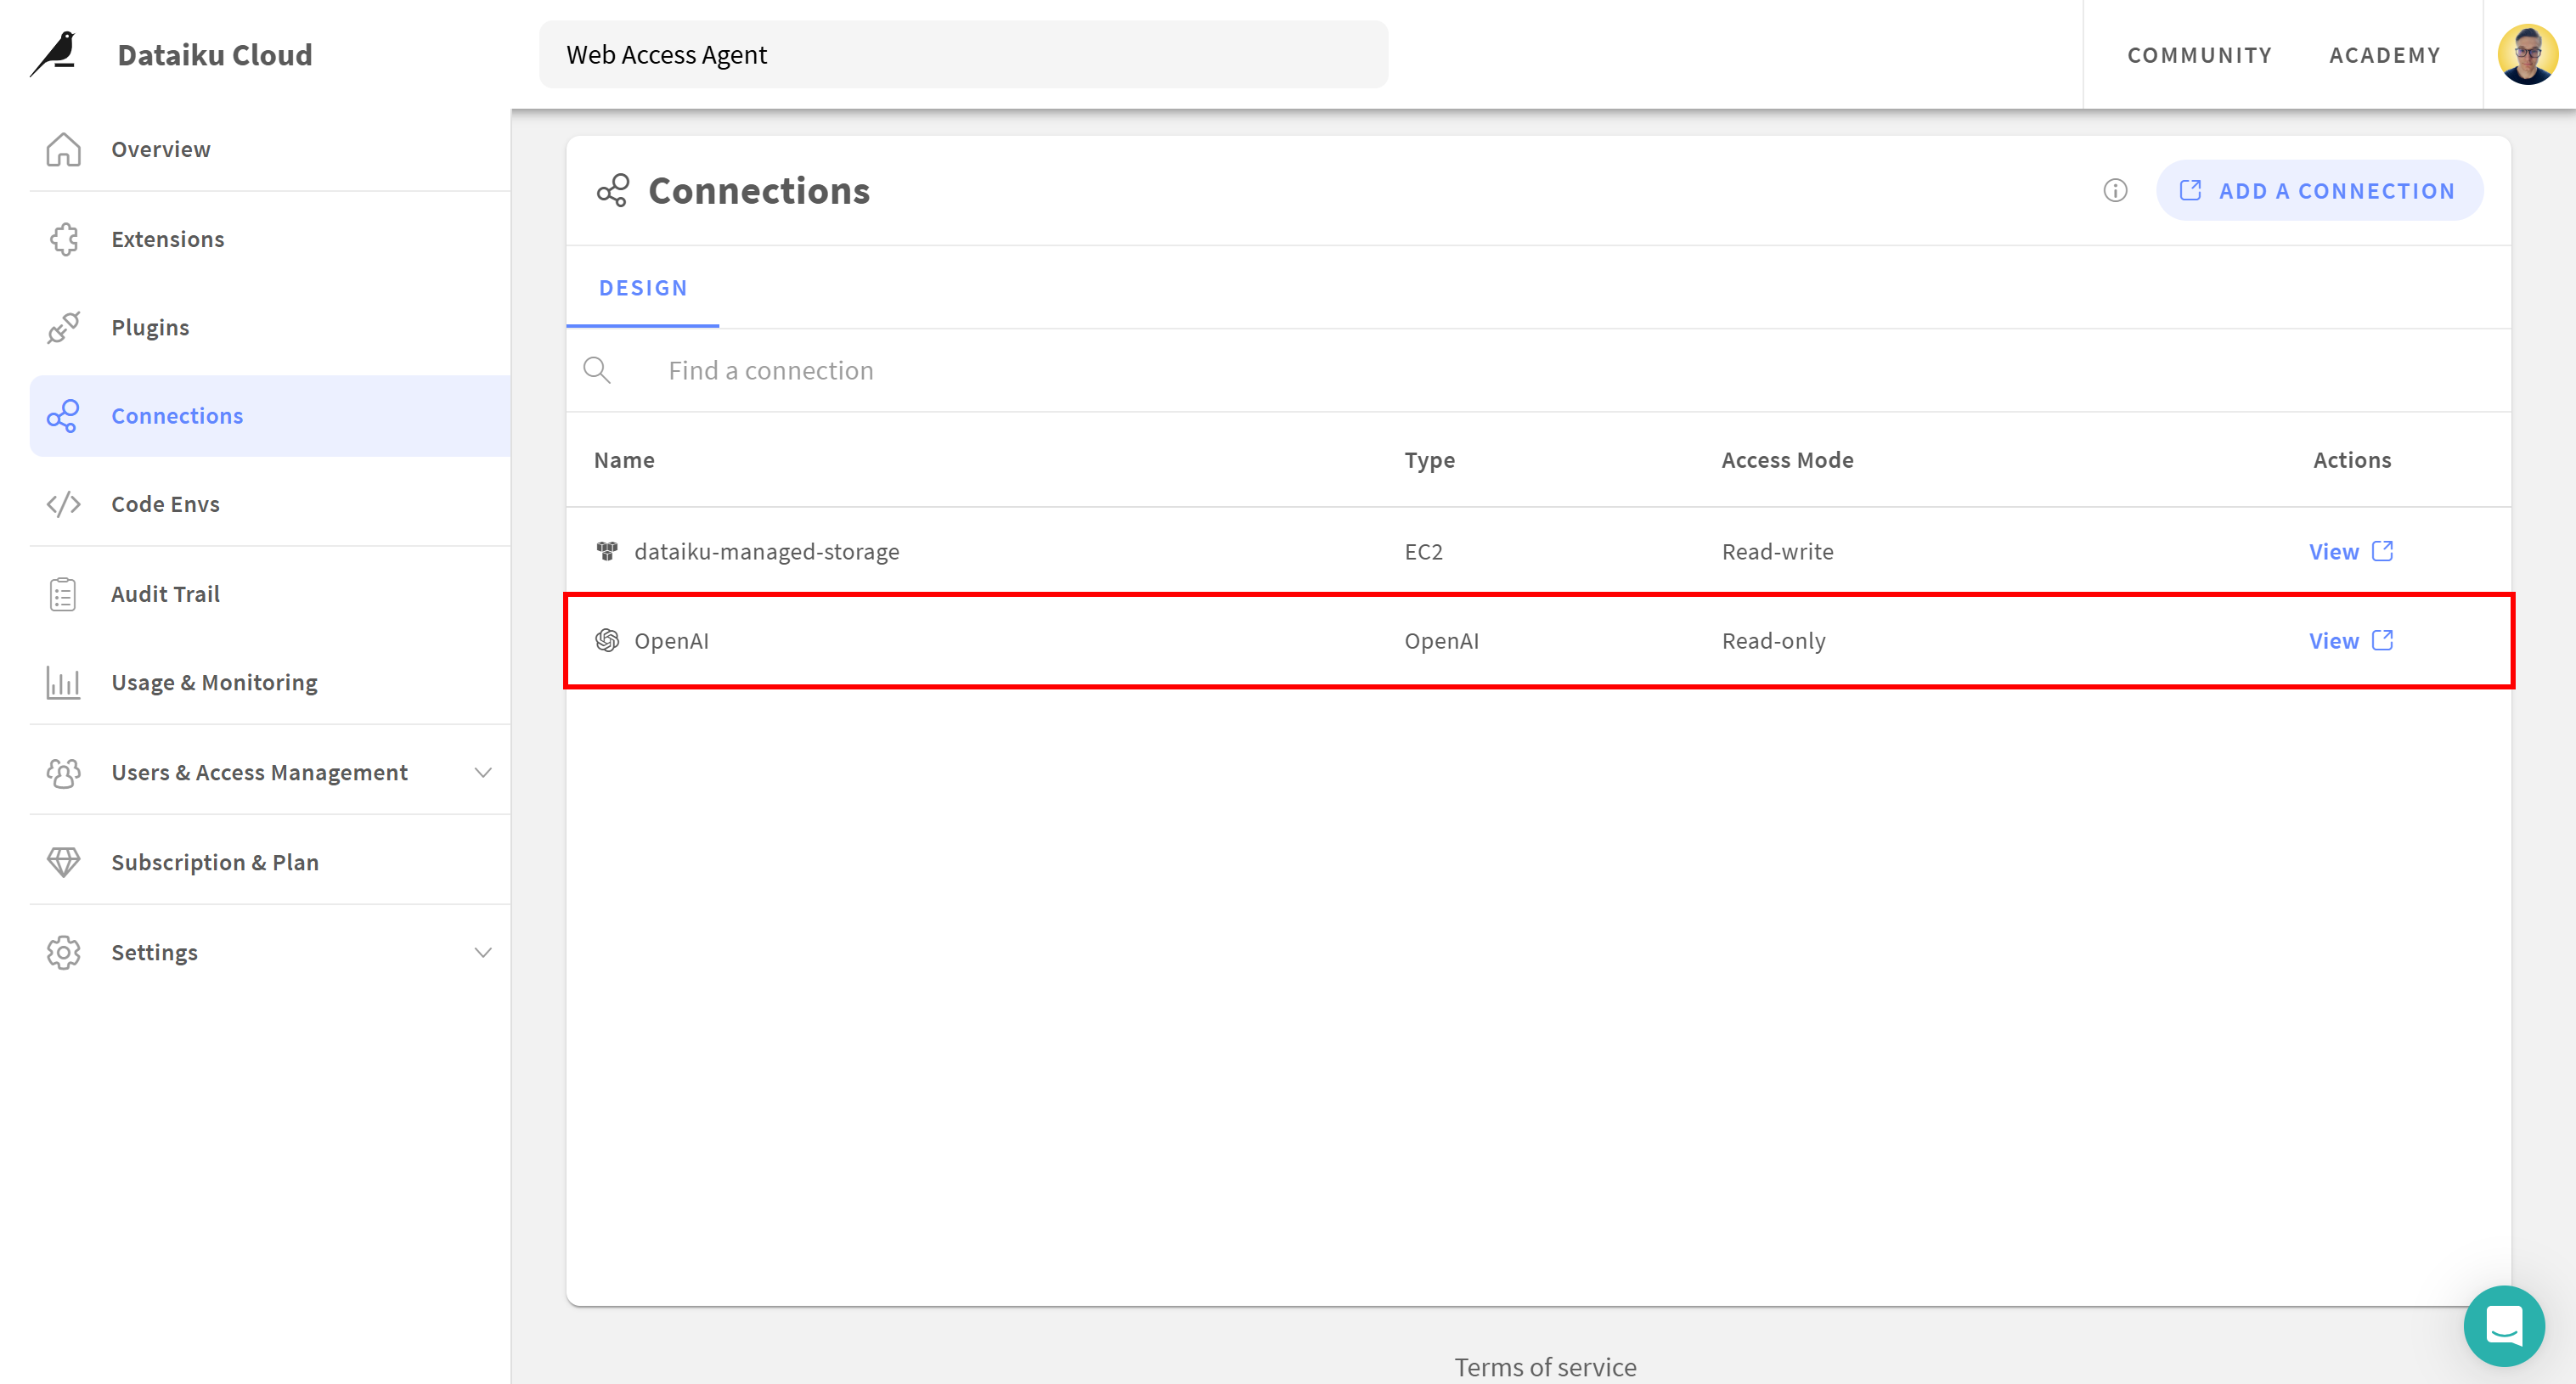
Task: Click the Web Access Agent space selector
Action: click(963, 54)
